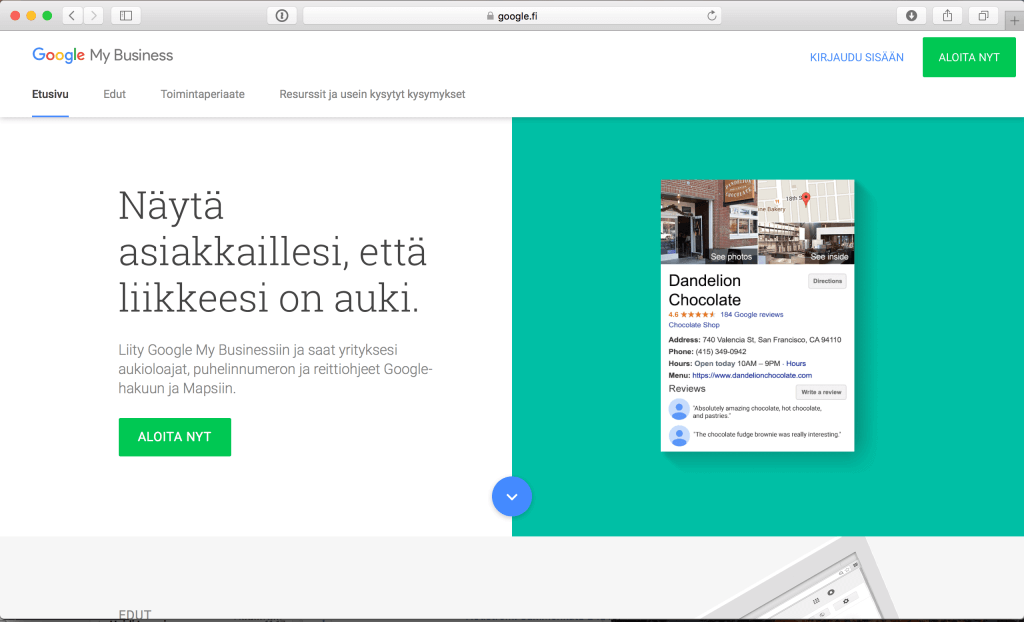Click the google.fi address bar
The image size is (1024, 622).
pos(512,15)
